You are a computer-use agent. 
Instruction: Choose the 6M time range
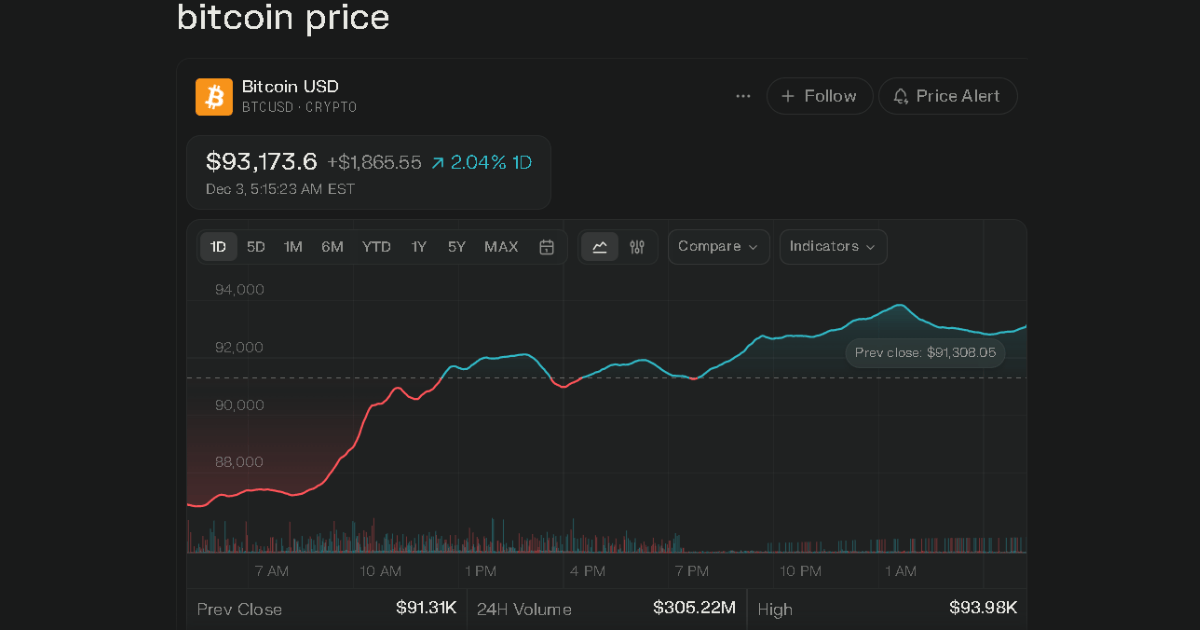(x=332, y=247)
